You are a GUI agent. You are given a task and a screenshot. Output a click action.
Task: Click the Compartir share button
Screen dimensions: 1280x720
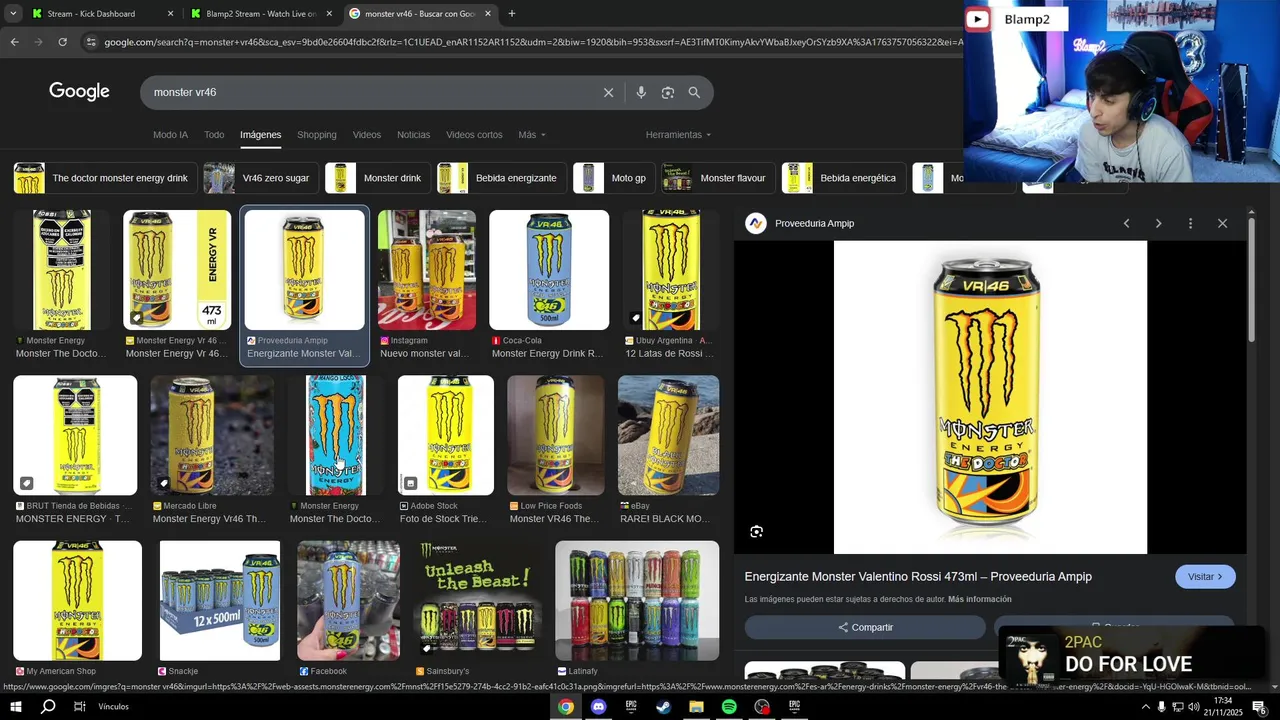click(x=865, y=627)
